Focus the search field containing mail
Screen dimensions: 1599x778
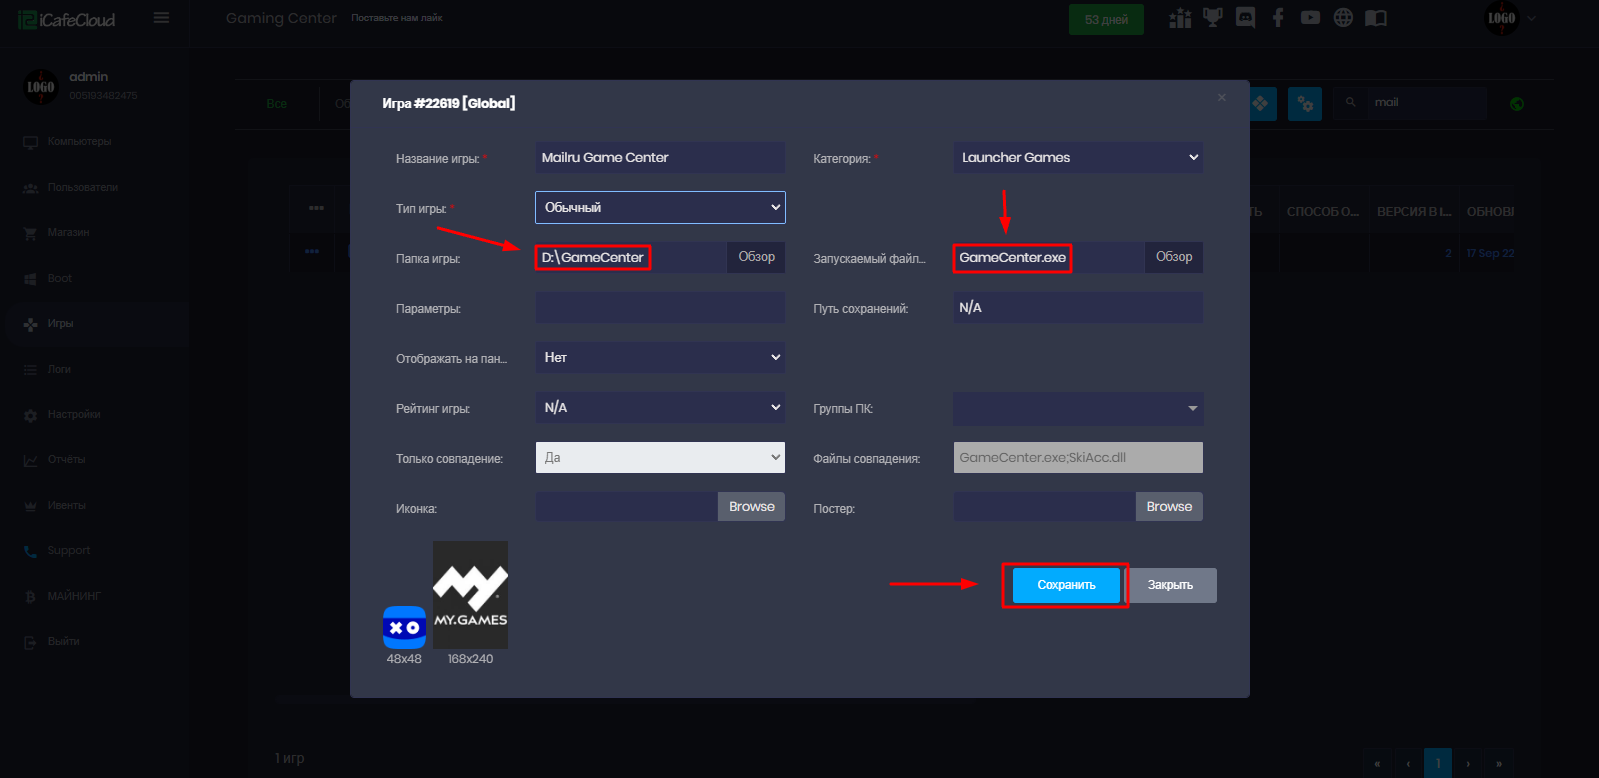tap(1427, 102)
